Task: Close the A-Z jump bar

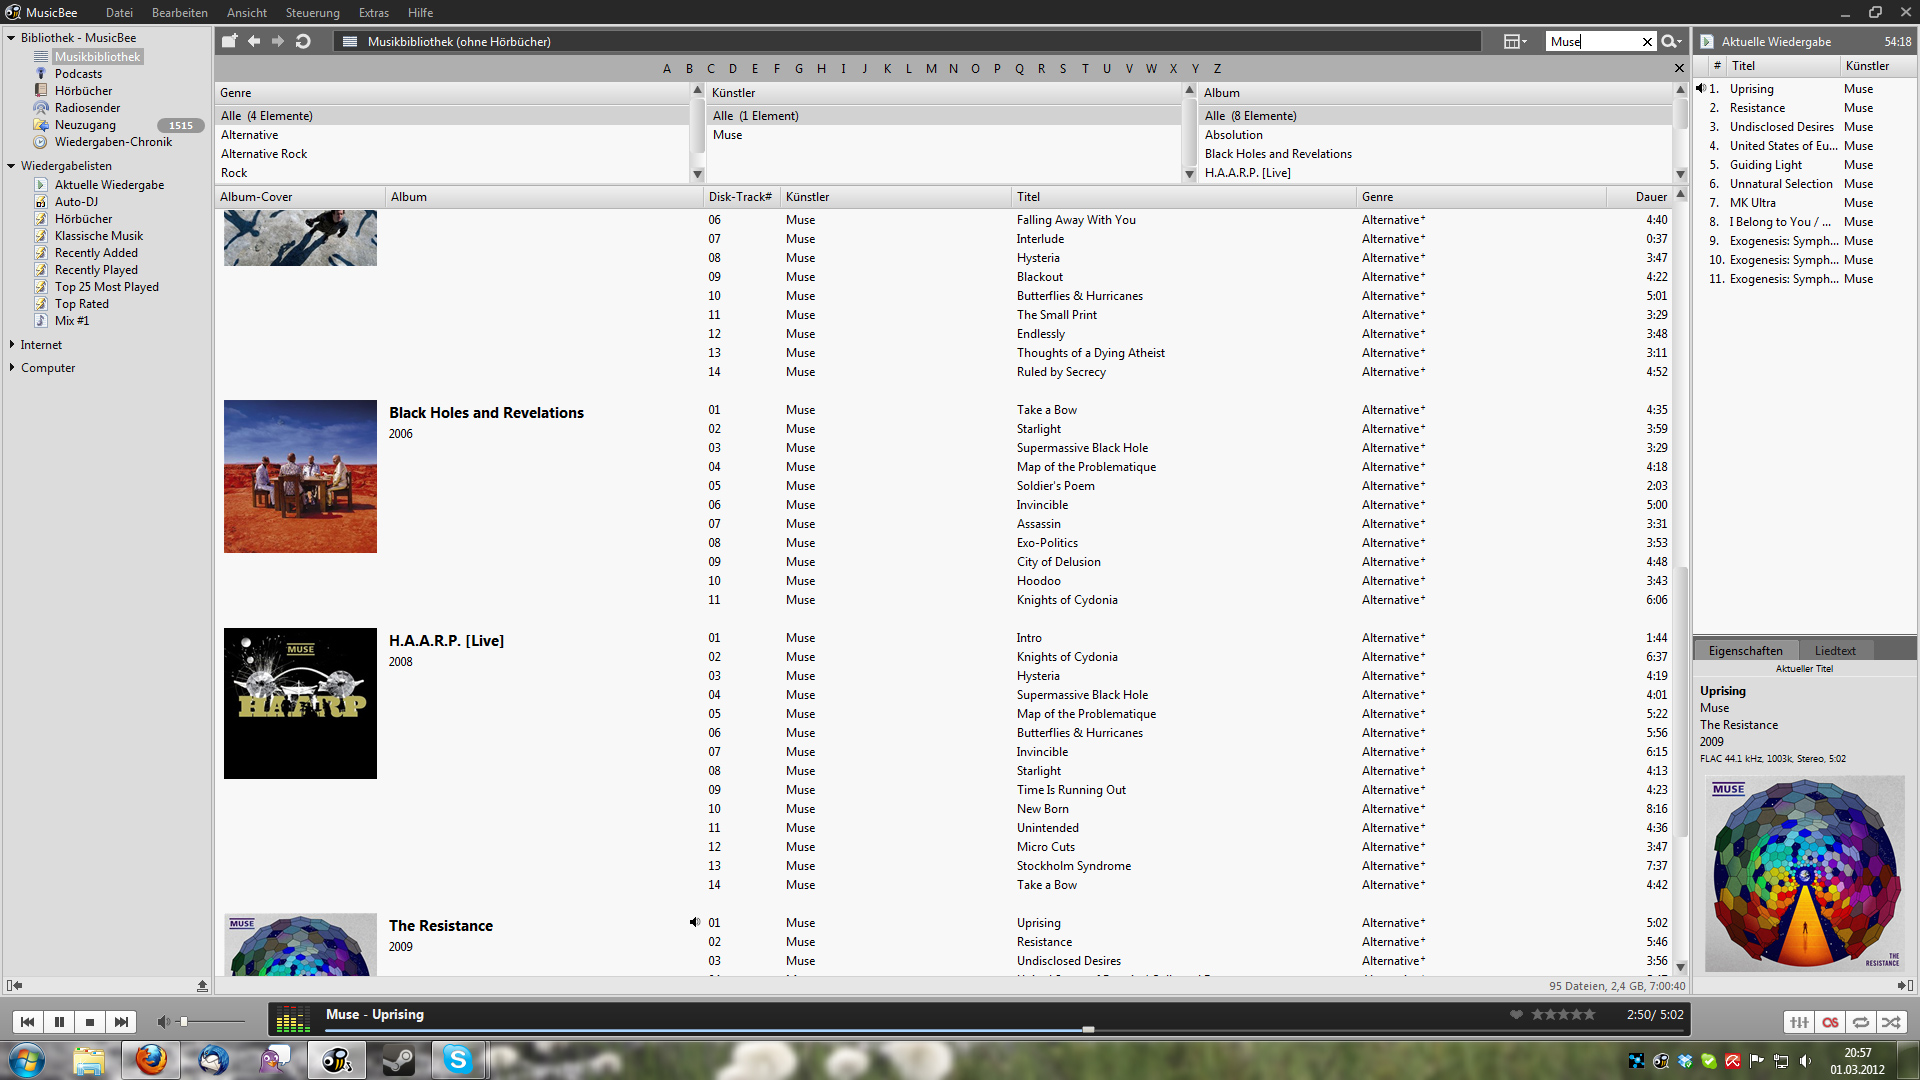Action: pos(1679,68)
